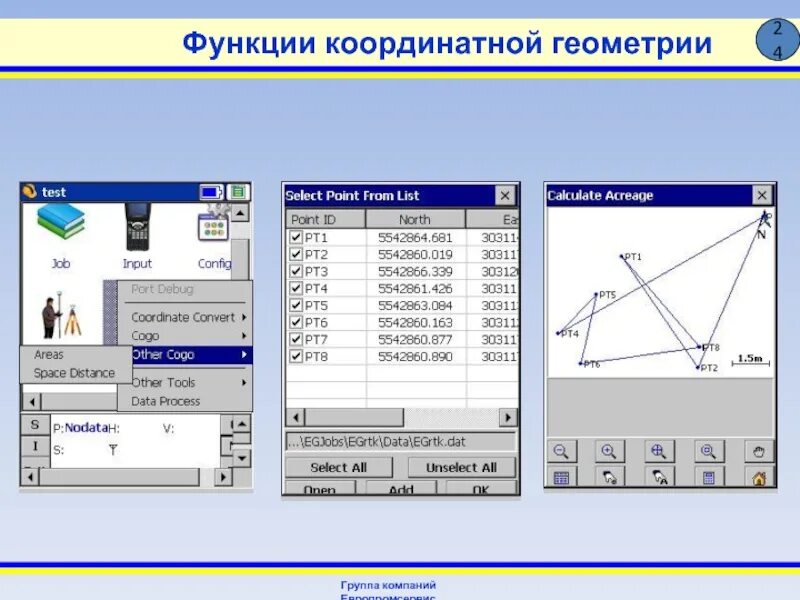Click right arrow of point list scrollbar

508,417
